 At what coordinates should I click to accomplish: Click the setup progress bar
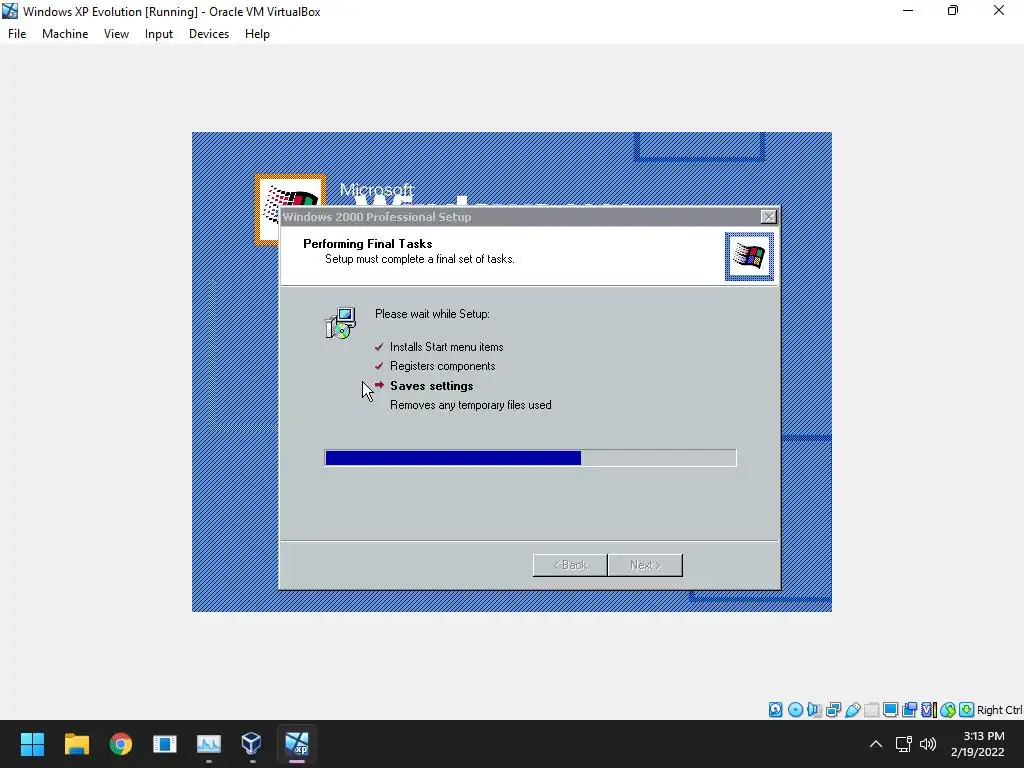coord(530,458)
